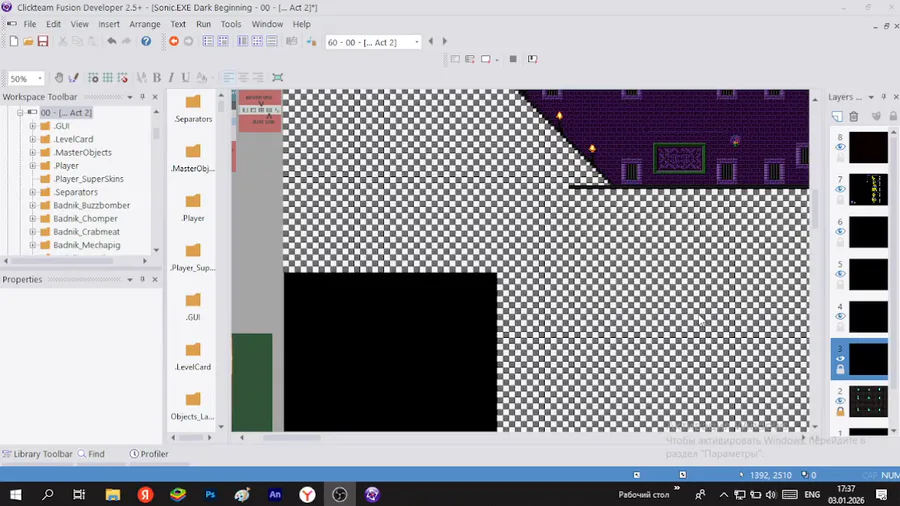
Task: Open the Event Editor grid icon
Action: coord(257,41)
